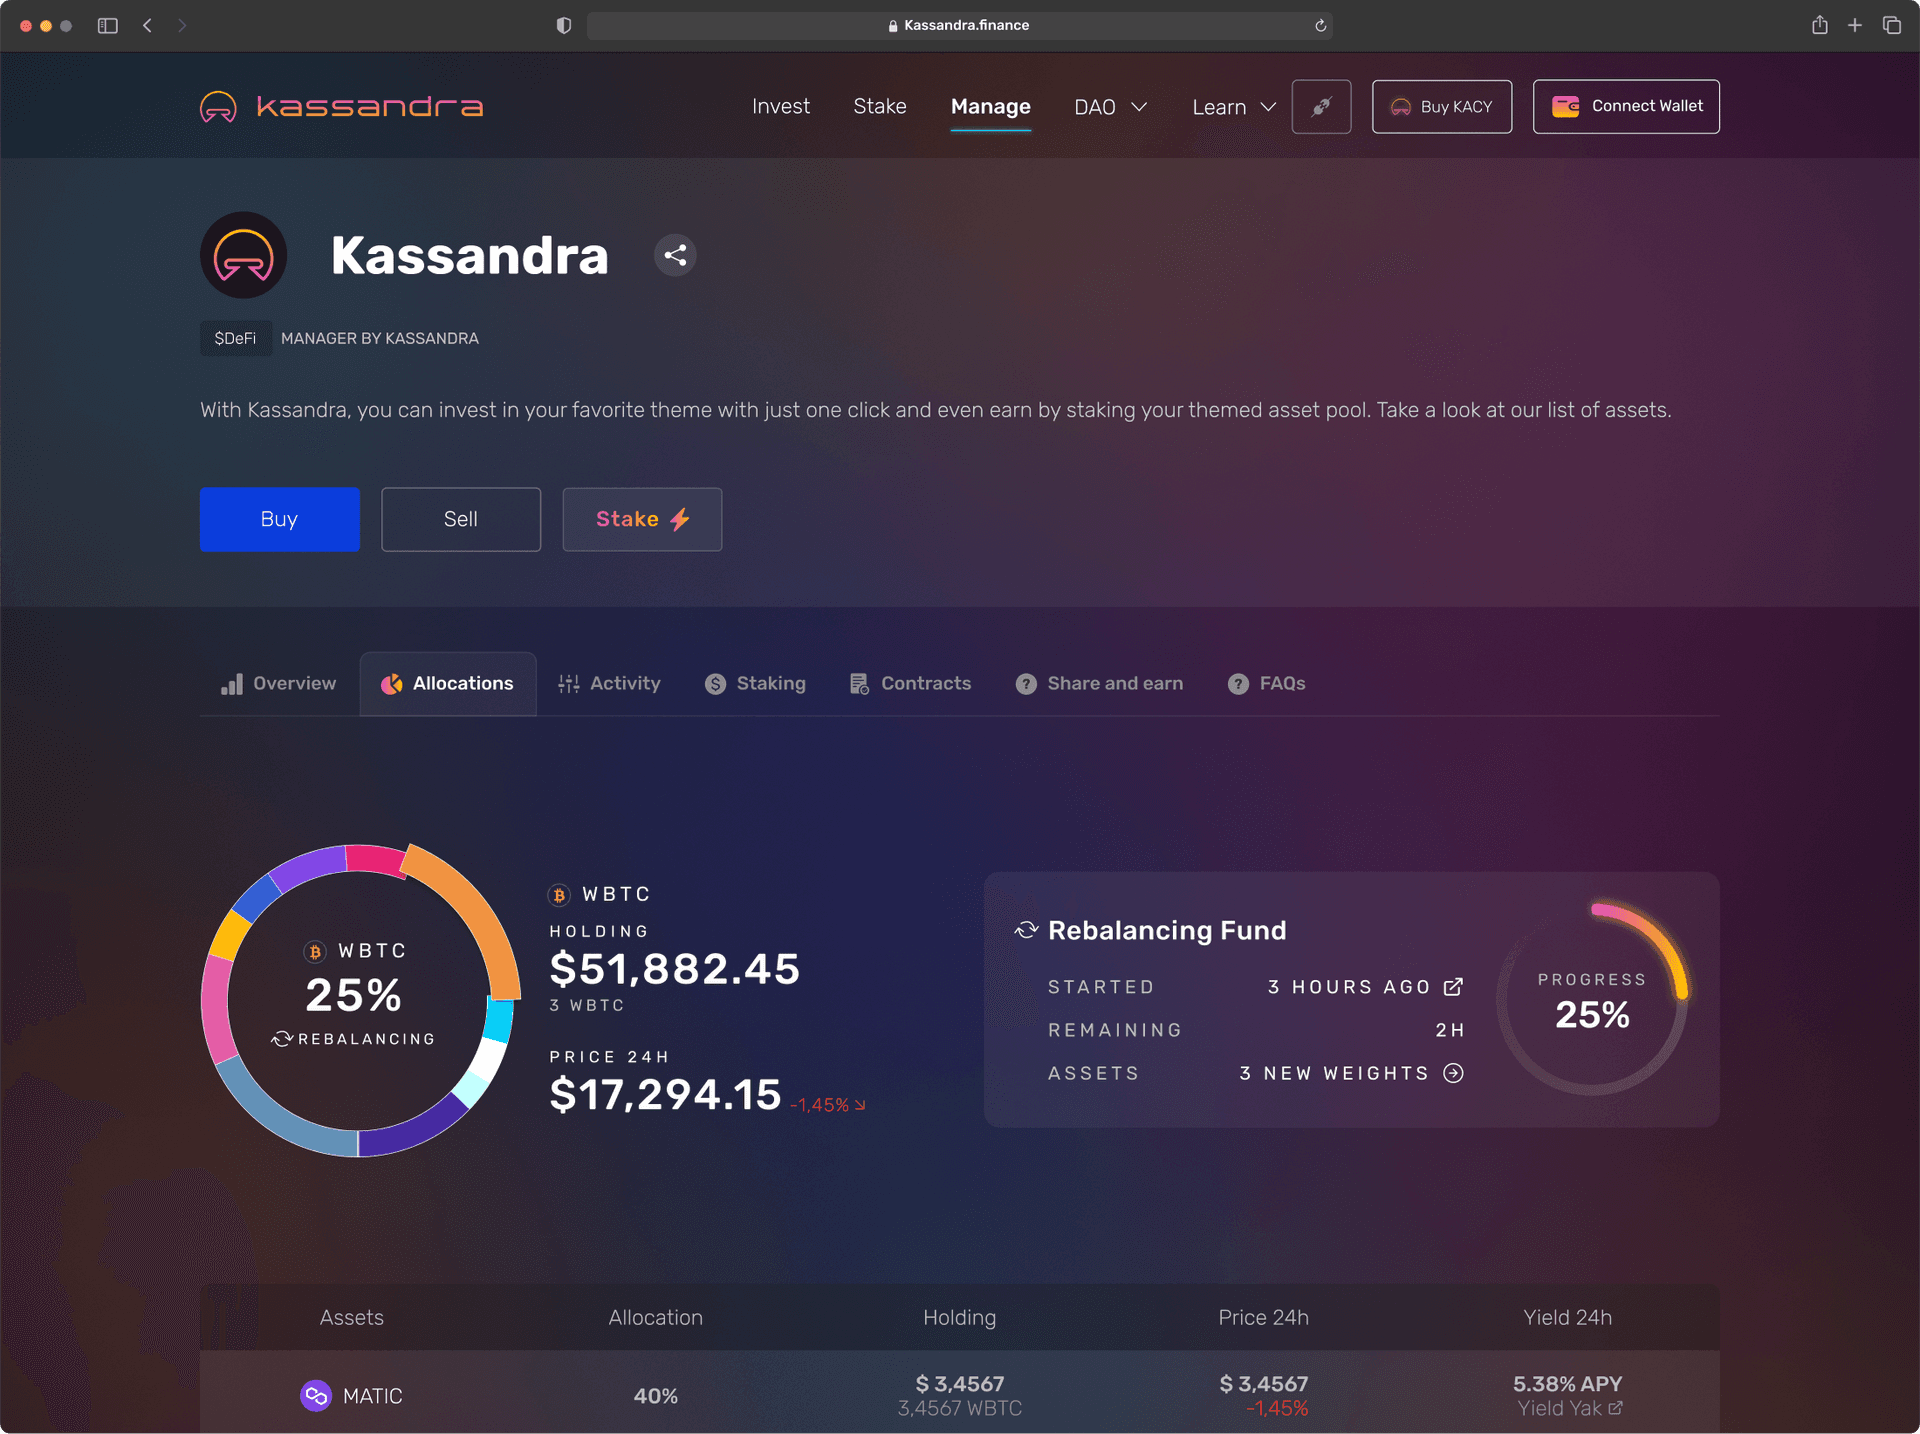
Task: Expand the DAO dropdown menu
Action: click(1110, 107)
